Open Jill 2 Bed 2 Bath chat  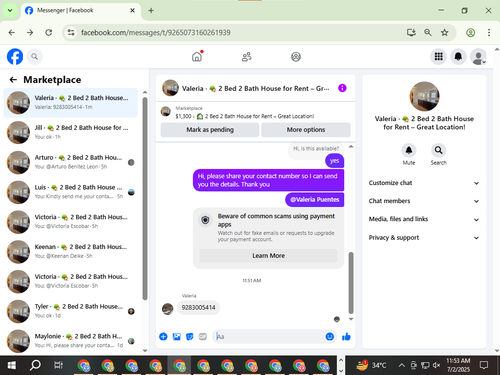pyautogui.click(x=71, y=132)
